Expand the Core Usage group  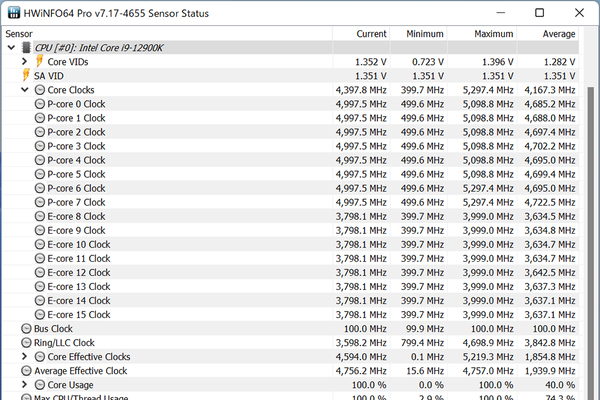click(25, 384)
